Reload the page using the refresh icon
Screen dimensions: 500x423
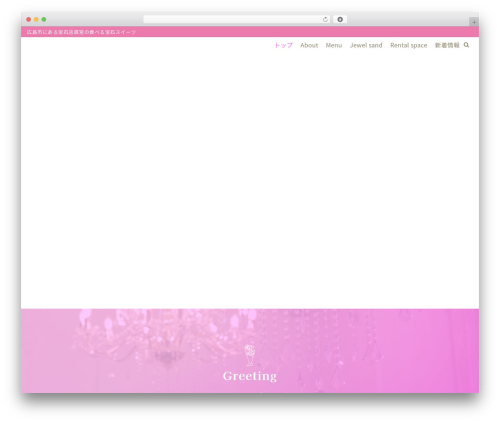pos(325,20)
